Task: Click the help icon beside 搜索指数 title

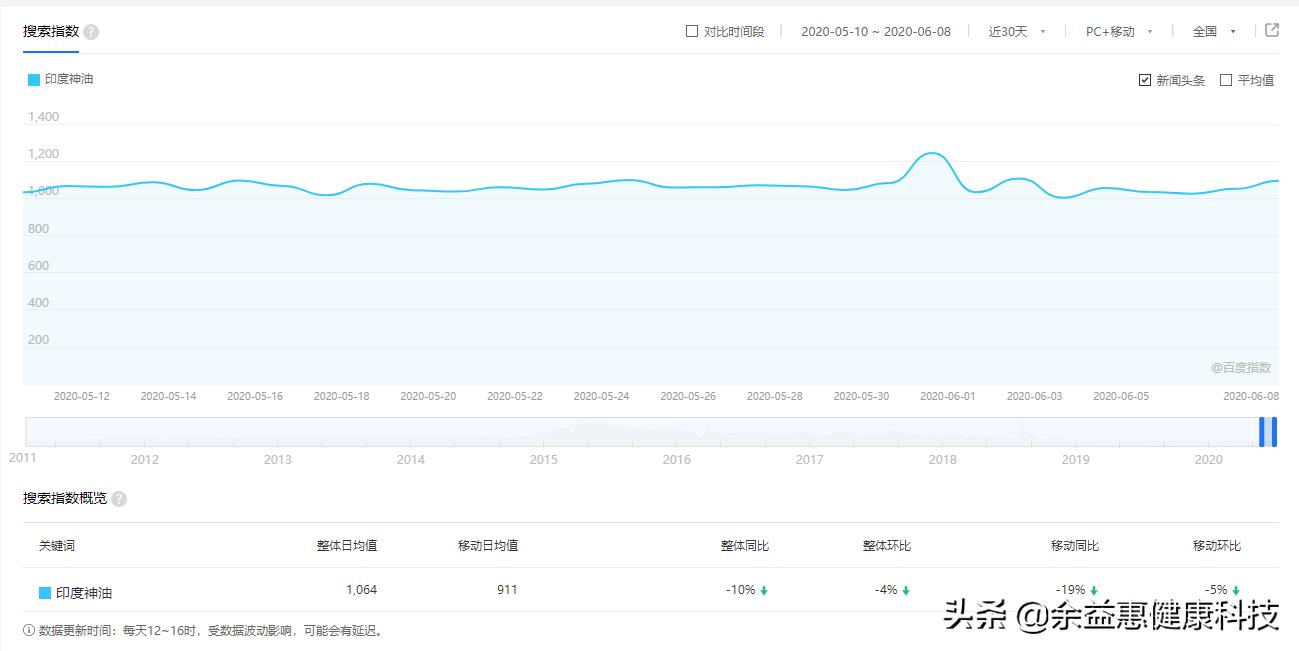Action: pos(89,31)
